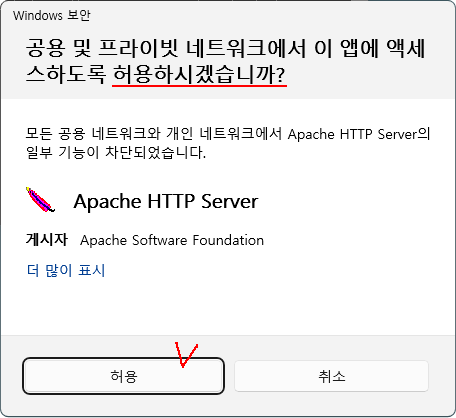Click the 취소 button to cancel

[x=331, y=376]
